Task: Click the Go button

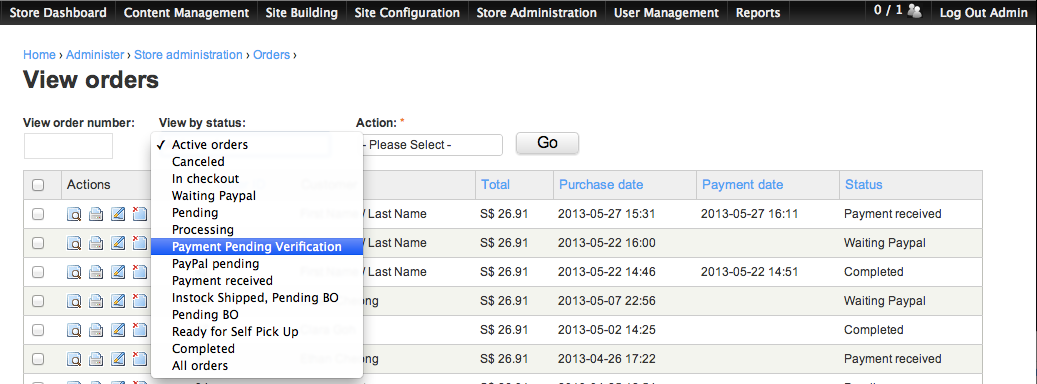Action: [x=548, y=143]
